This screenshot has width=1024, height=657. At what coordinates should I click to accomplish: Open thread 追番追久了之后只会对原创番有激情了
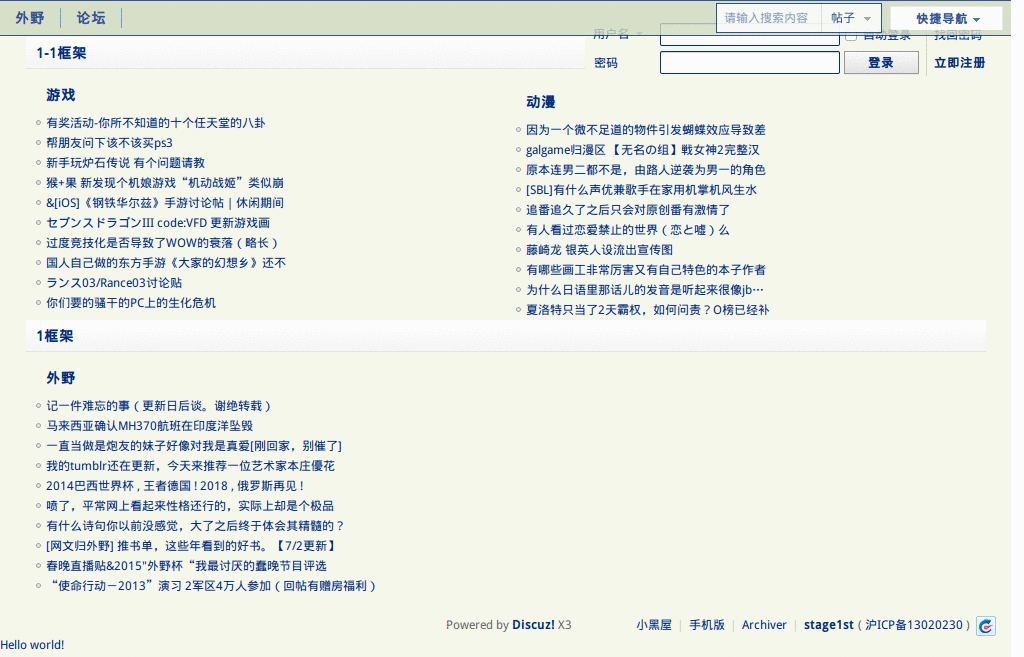click(628, 210)
